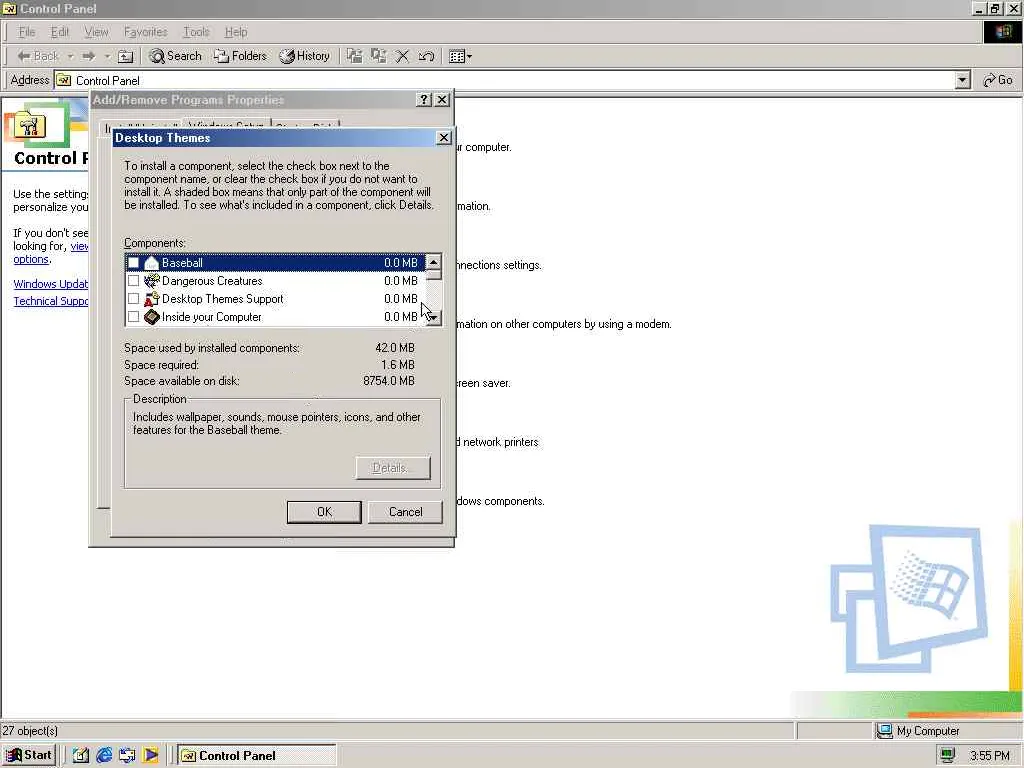Open the View menu
The height and width of the screenshot is (768, 1024).
pyautogui.click(x=96, y=32)
